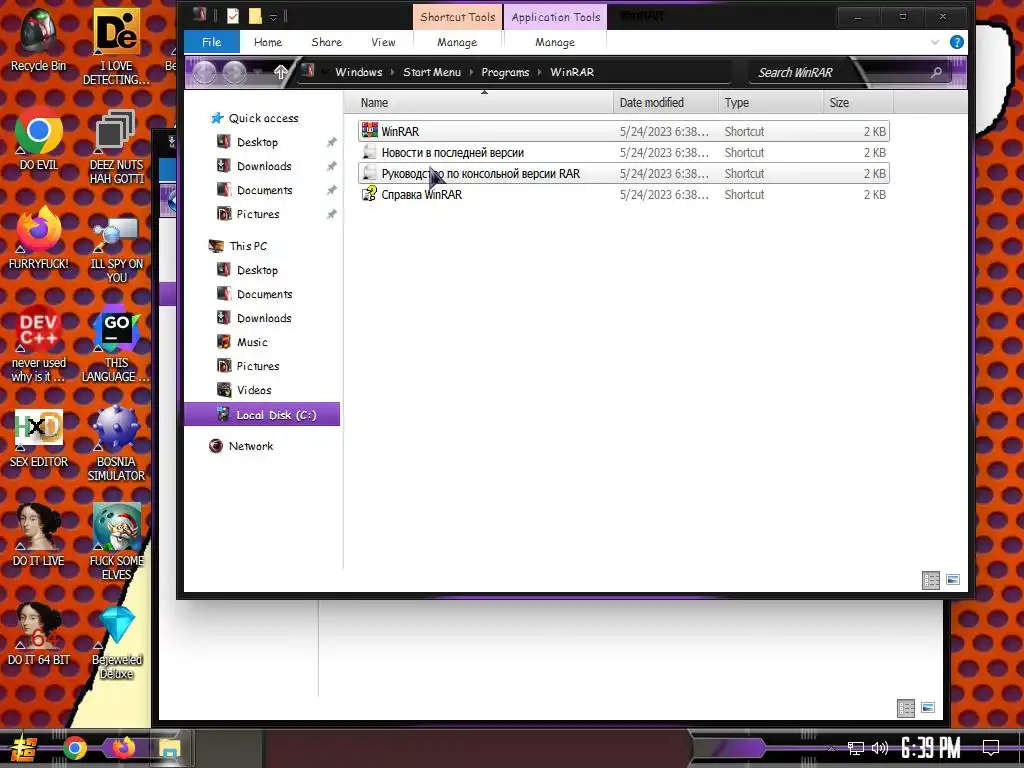
Task: Open Documents under Quick access
Action: click(264, 190)
